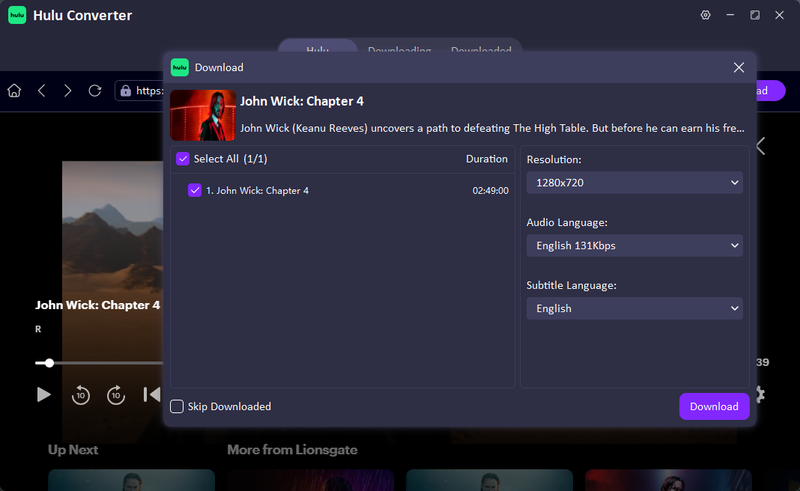Click the Hulu Converter app logo
The height and width of the screenshot is (491, 800).
coord(17,15)
